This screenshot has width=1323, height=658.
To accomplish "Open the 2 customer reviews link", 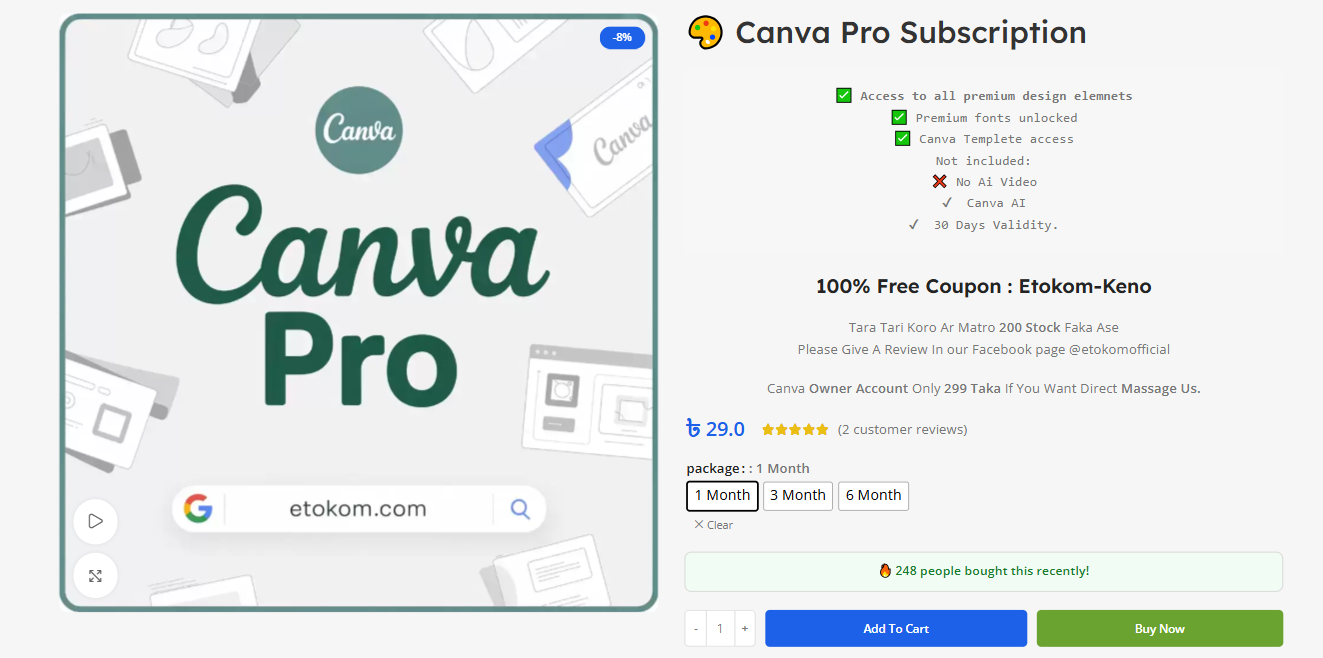I will (902, 430).
